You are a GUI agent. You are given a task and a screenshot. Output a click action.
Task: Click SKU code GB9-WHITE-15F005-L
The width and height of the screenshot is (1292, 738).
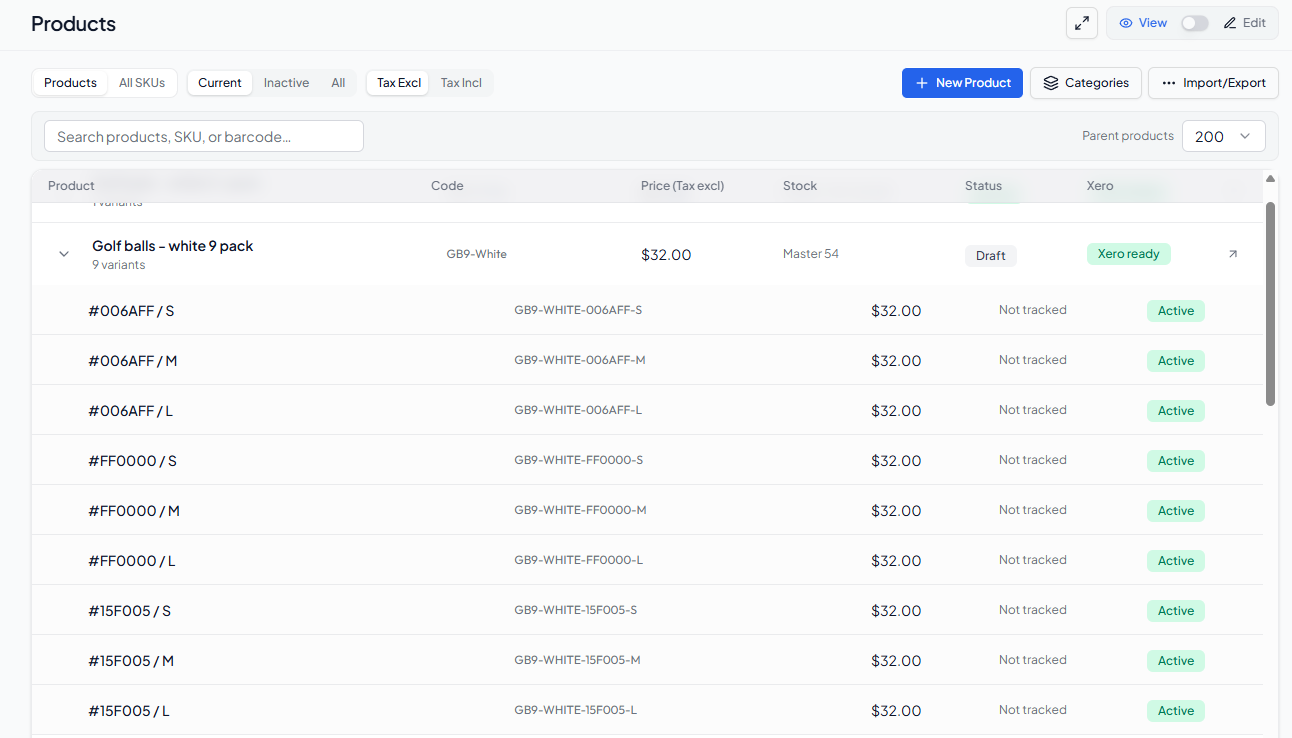[x=575, y=710]
